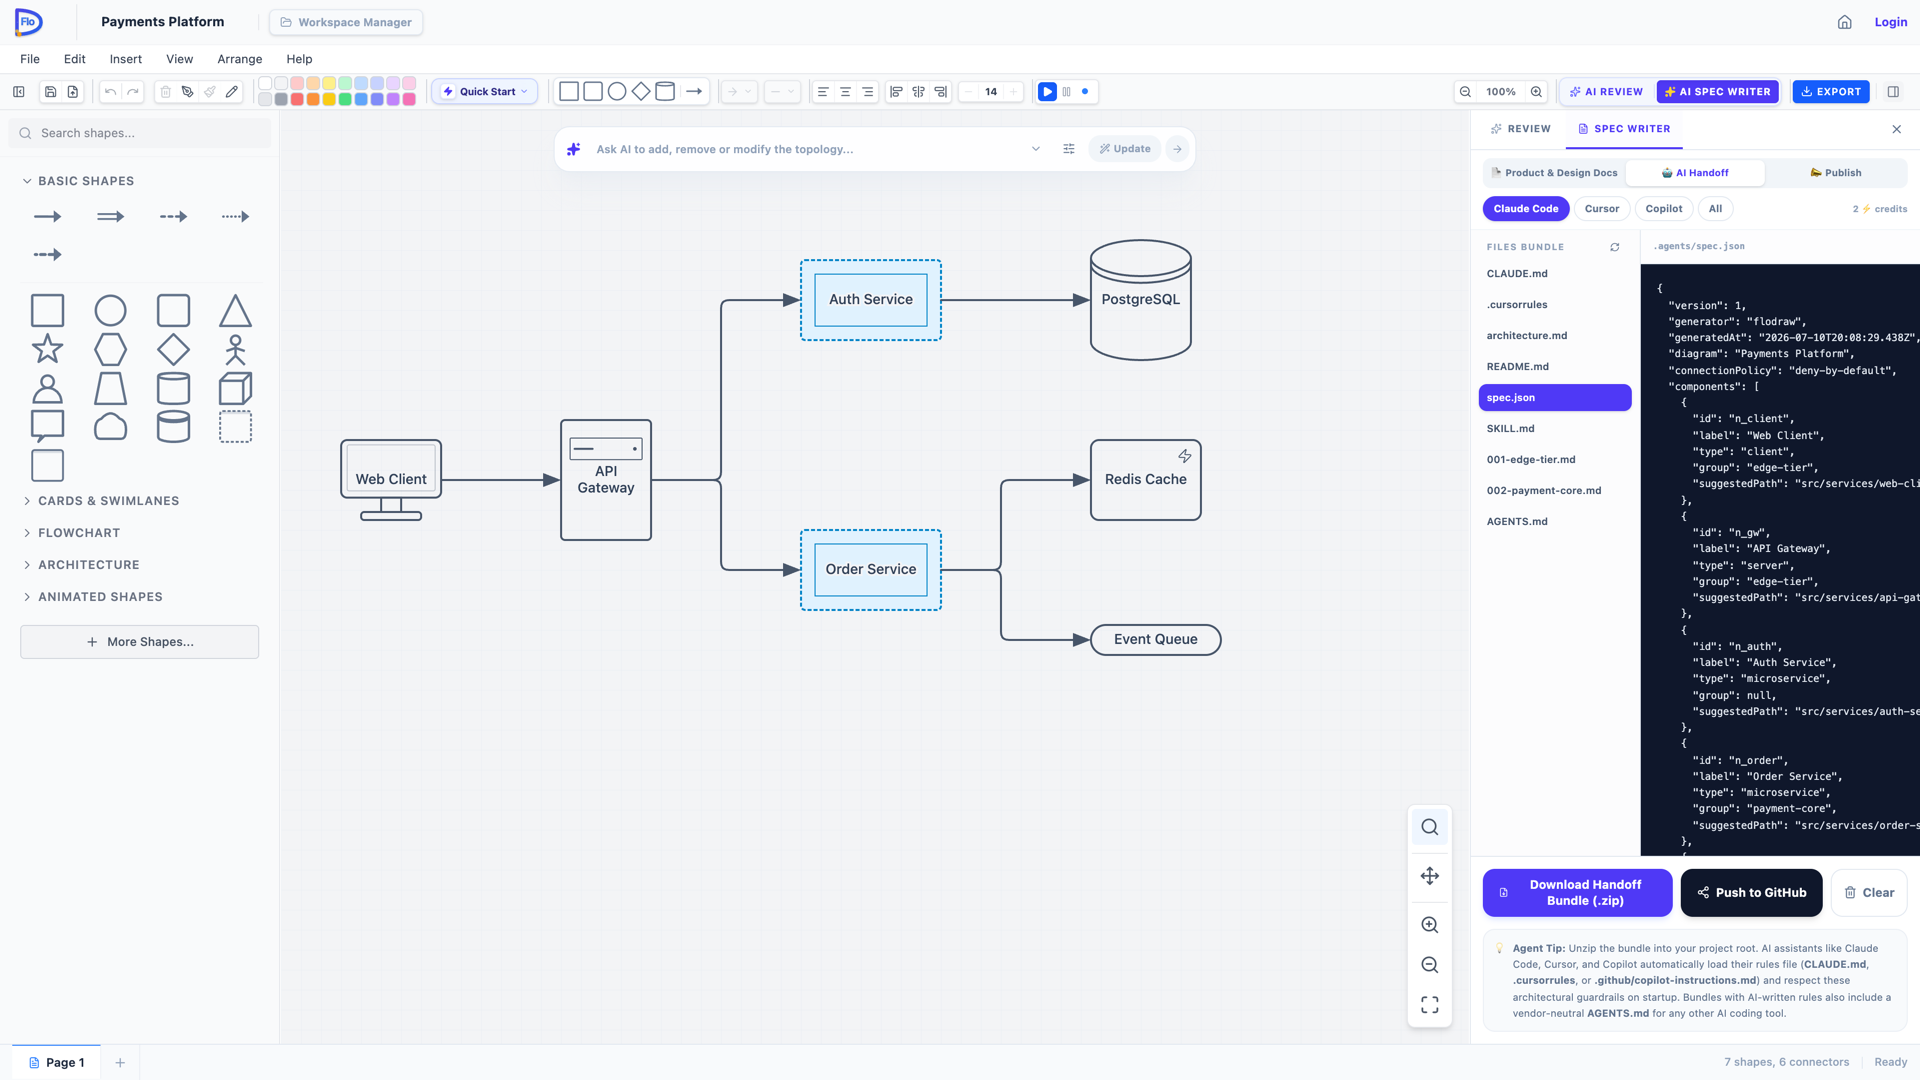Open the arrow style dropdown

click(739, 92)
